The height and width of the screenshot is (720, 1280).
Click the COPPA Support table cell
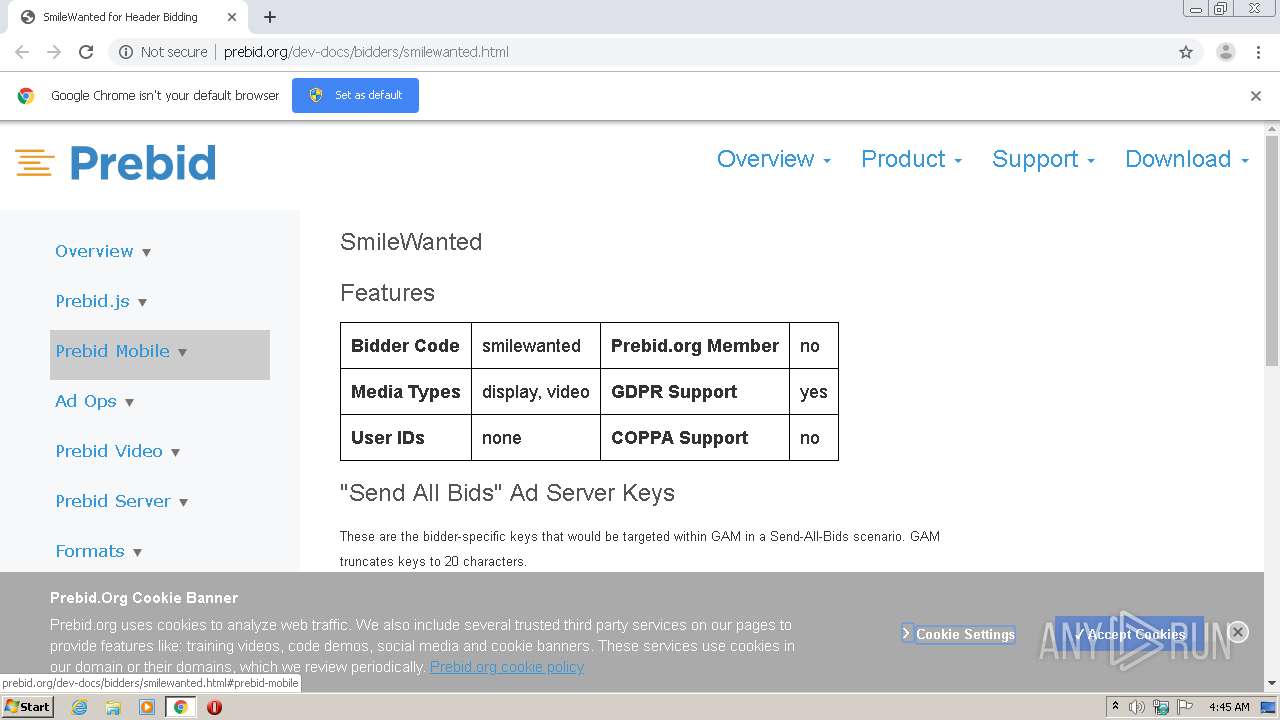pos(695,438)
